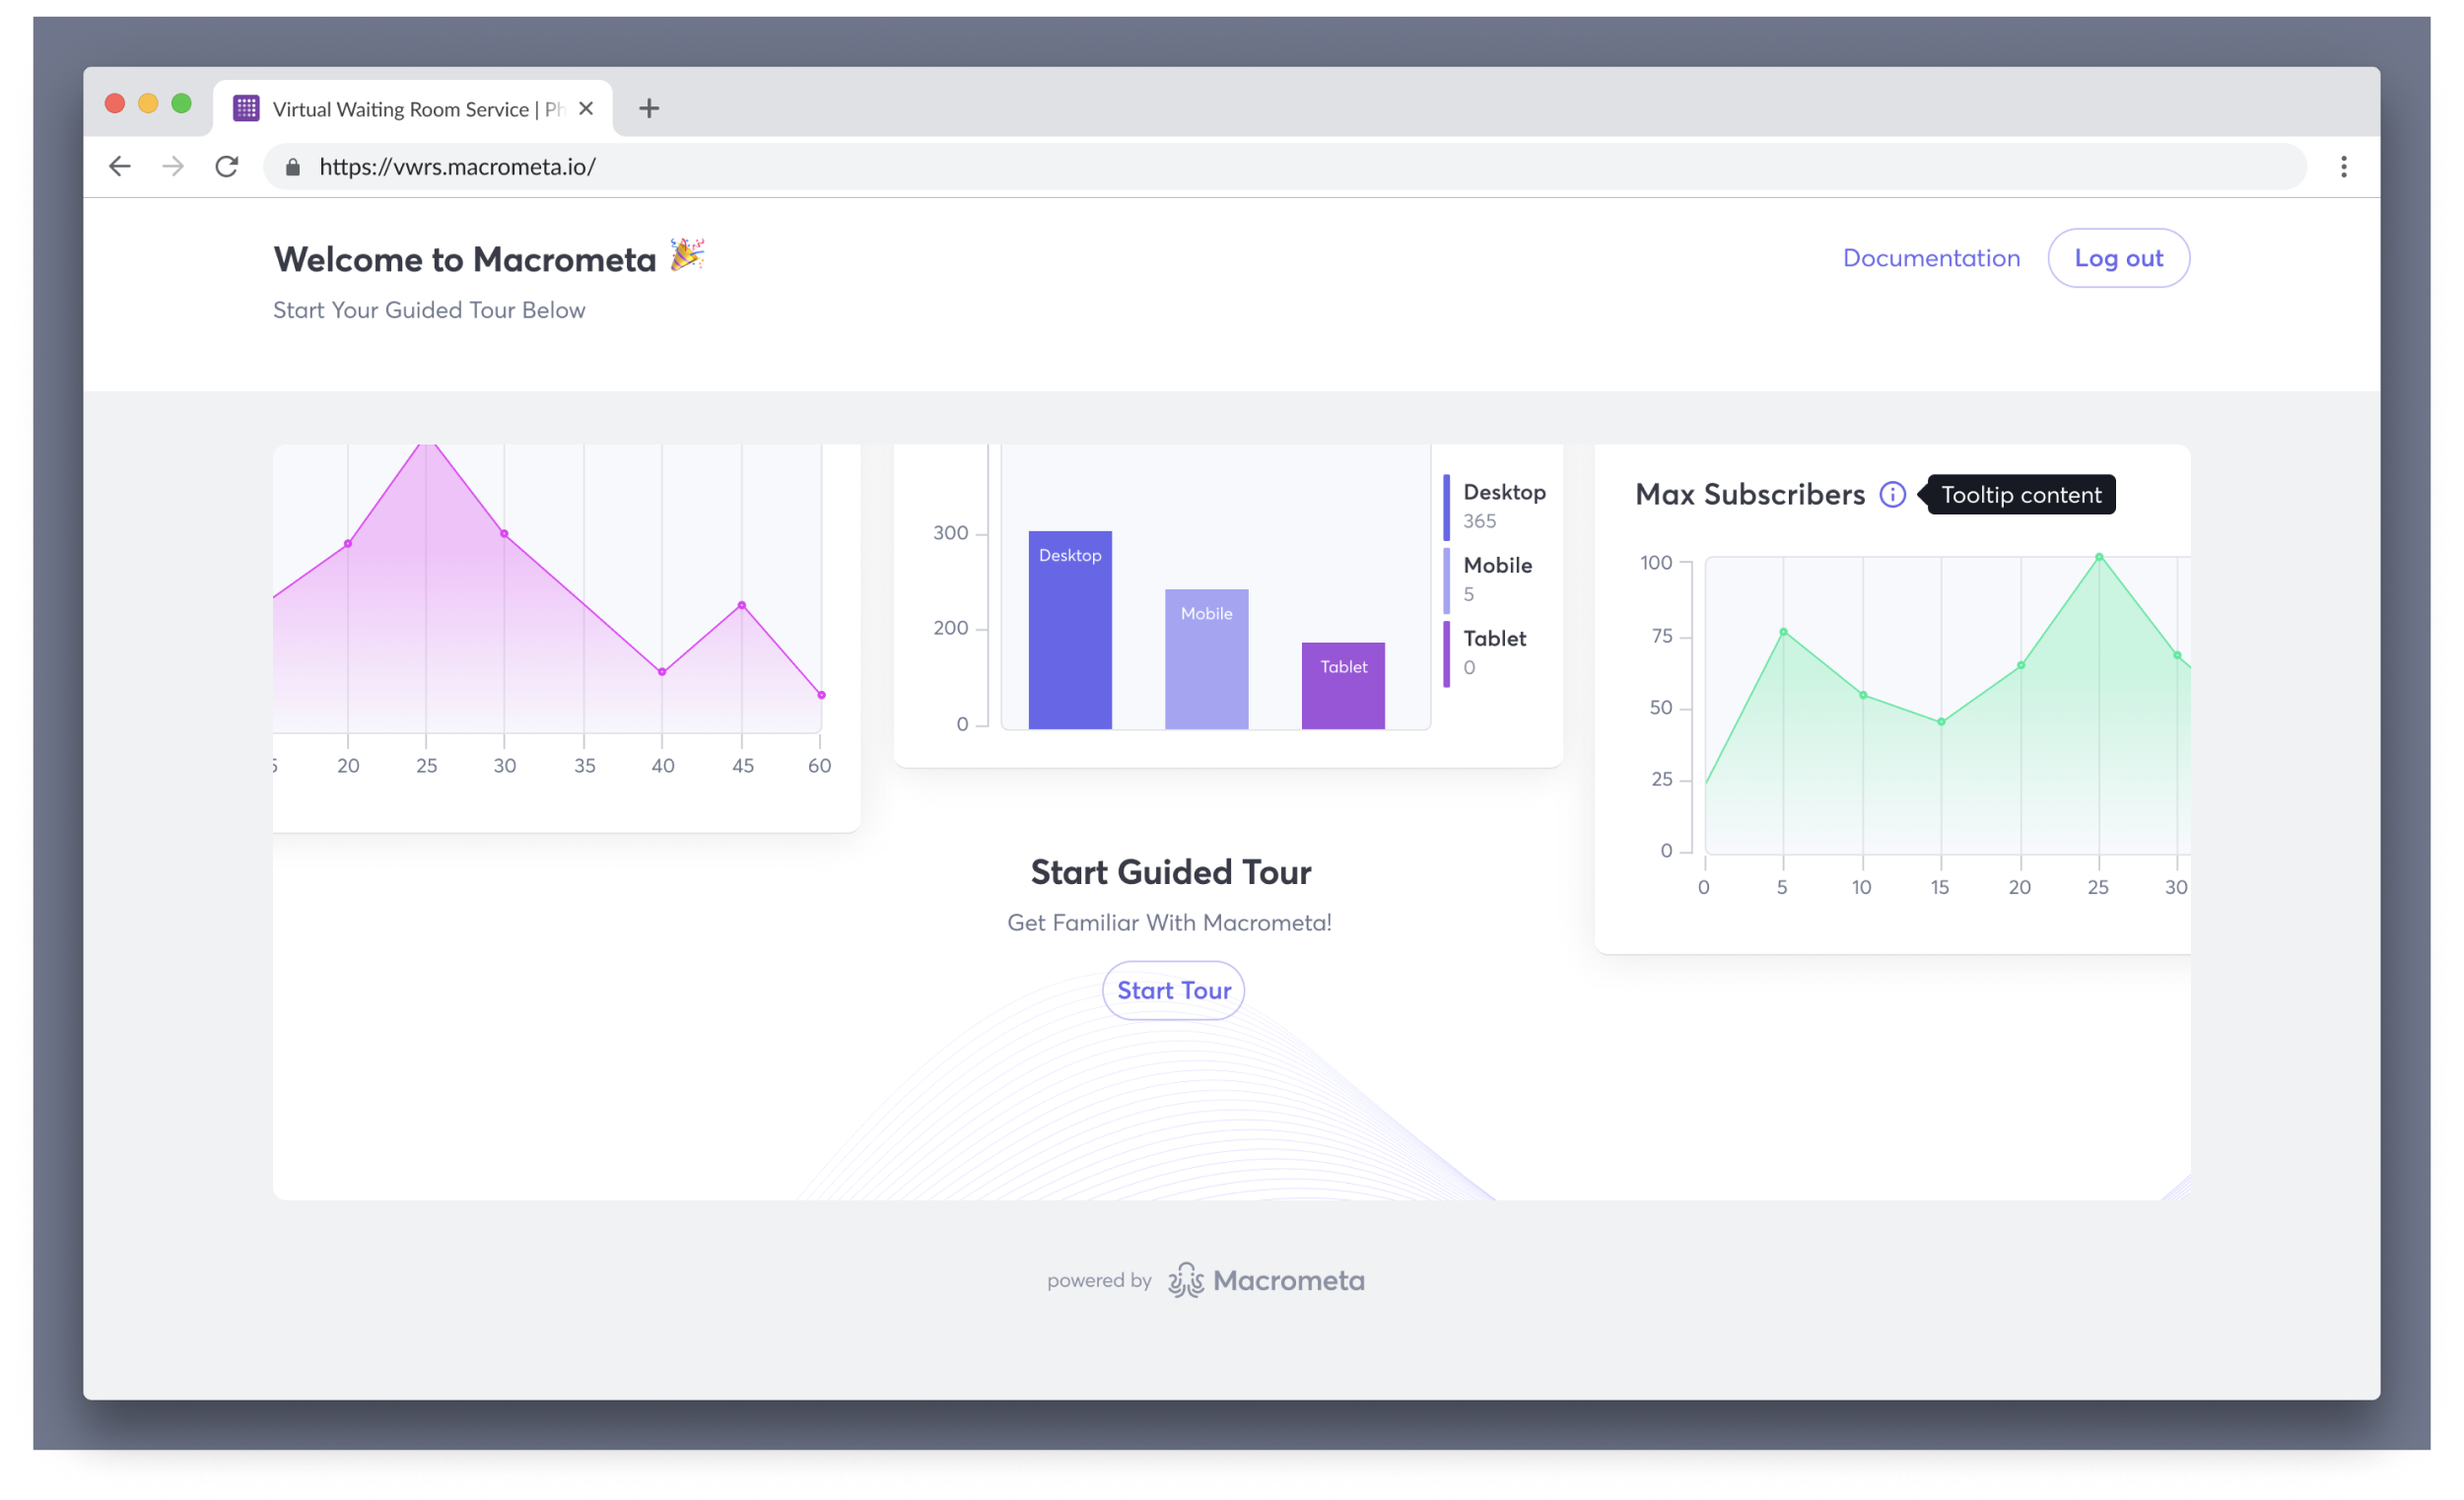Click the Log out button
Screen dimensions: 2464x1500
pos(2118,258)
